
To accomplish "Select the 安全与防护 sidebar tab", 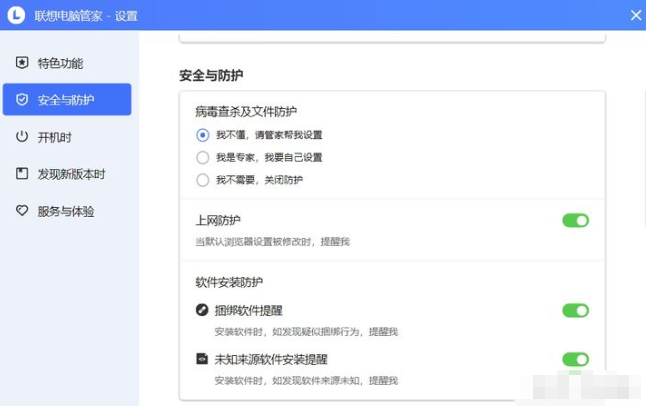I will click(67, 99).
